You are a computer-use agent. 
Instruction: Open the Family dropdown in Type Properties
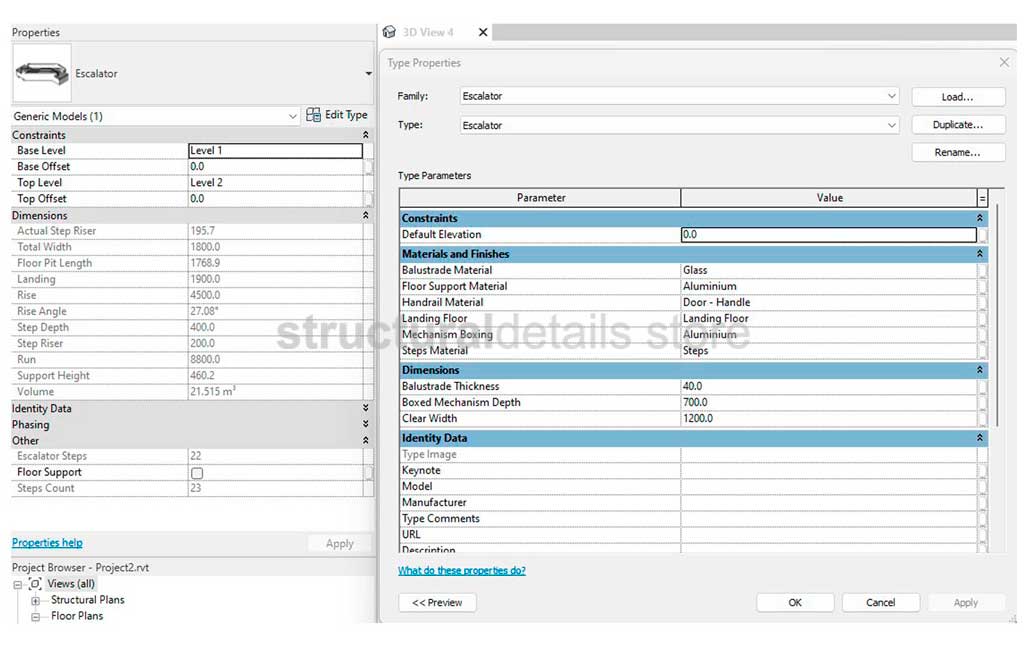(x=892, y=96)
